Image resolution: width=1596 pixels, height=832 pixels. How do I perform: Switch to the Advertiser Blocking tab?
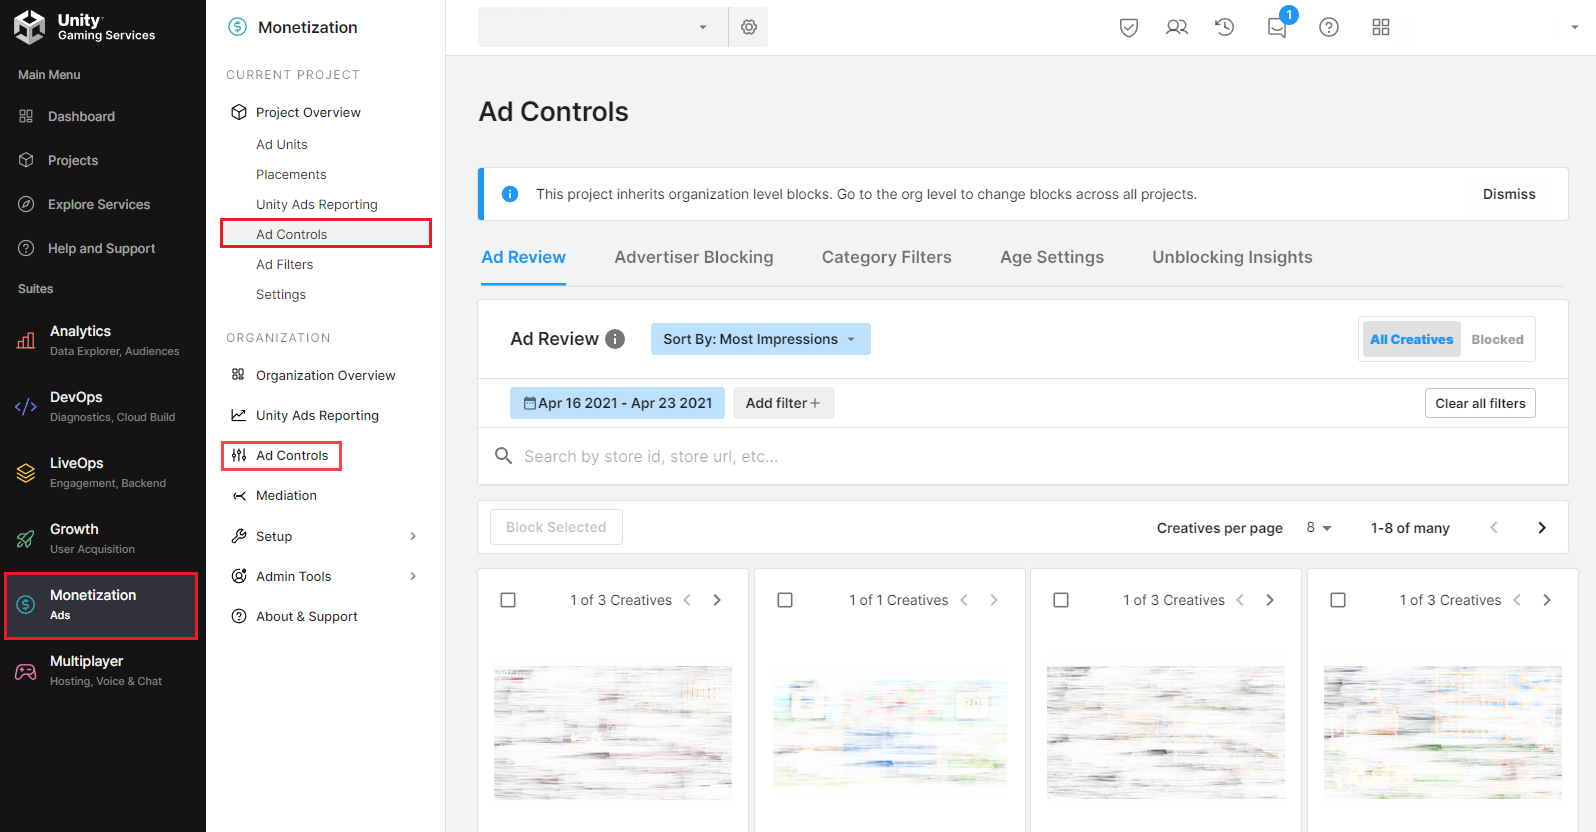point(694,257)
